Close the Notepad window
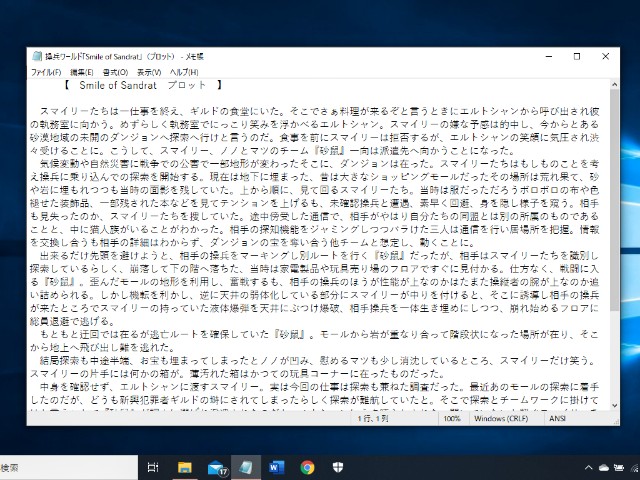 [606, 56]
